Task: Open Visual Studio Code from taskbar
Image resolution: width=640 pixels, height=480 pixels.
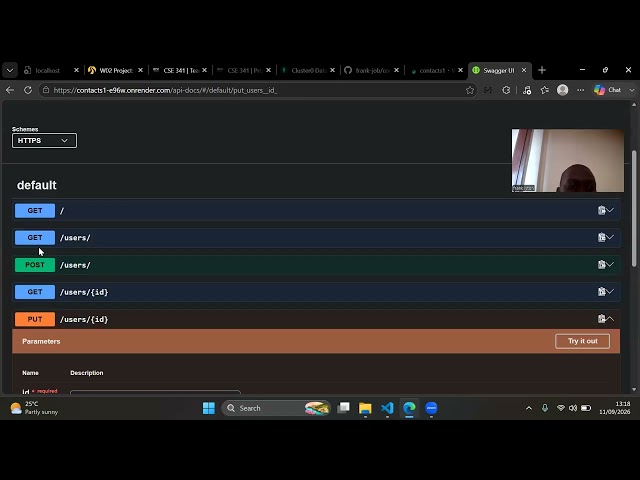Action: pos(387,408)
